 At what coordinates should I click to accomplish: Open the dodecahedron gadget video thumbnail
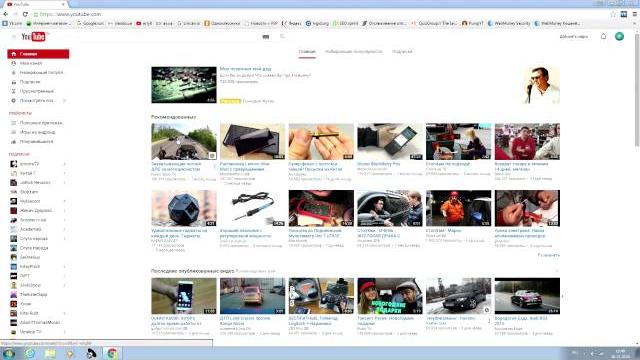click(x=184, y=208)
